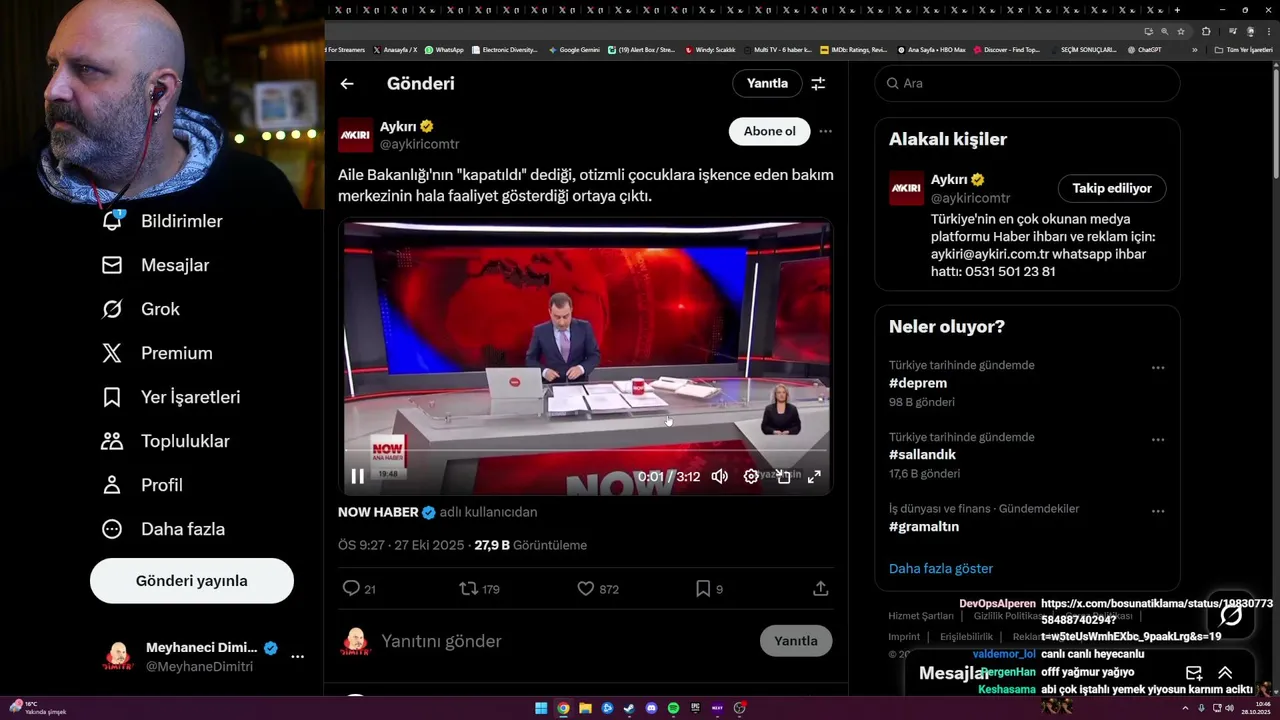Click the Yanıtla button at top
This screenshot has height=720, width=1280.
[x=767, y=83]
